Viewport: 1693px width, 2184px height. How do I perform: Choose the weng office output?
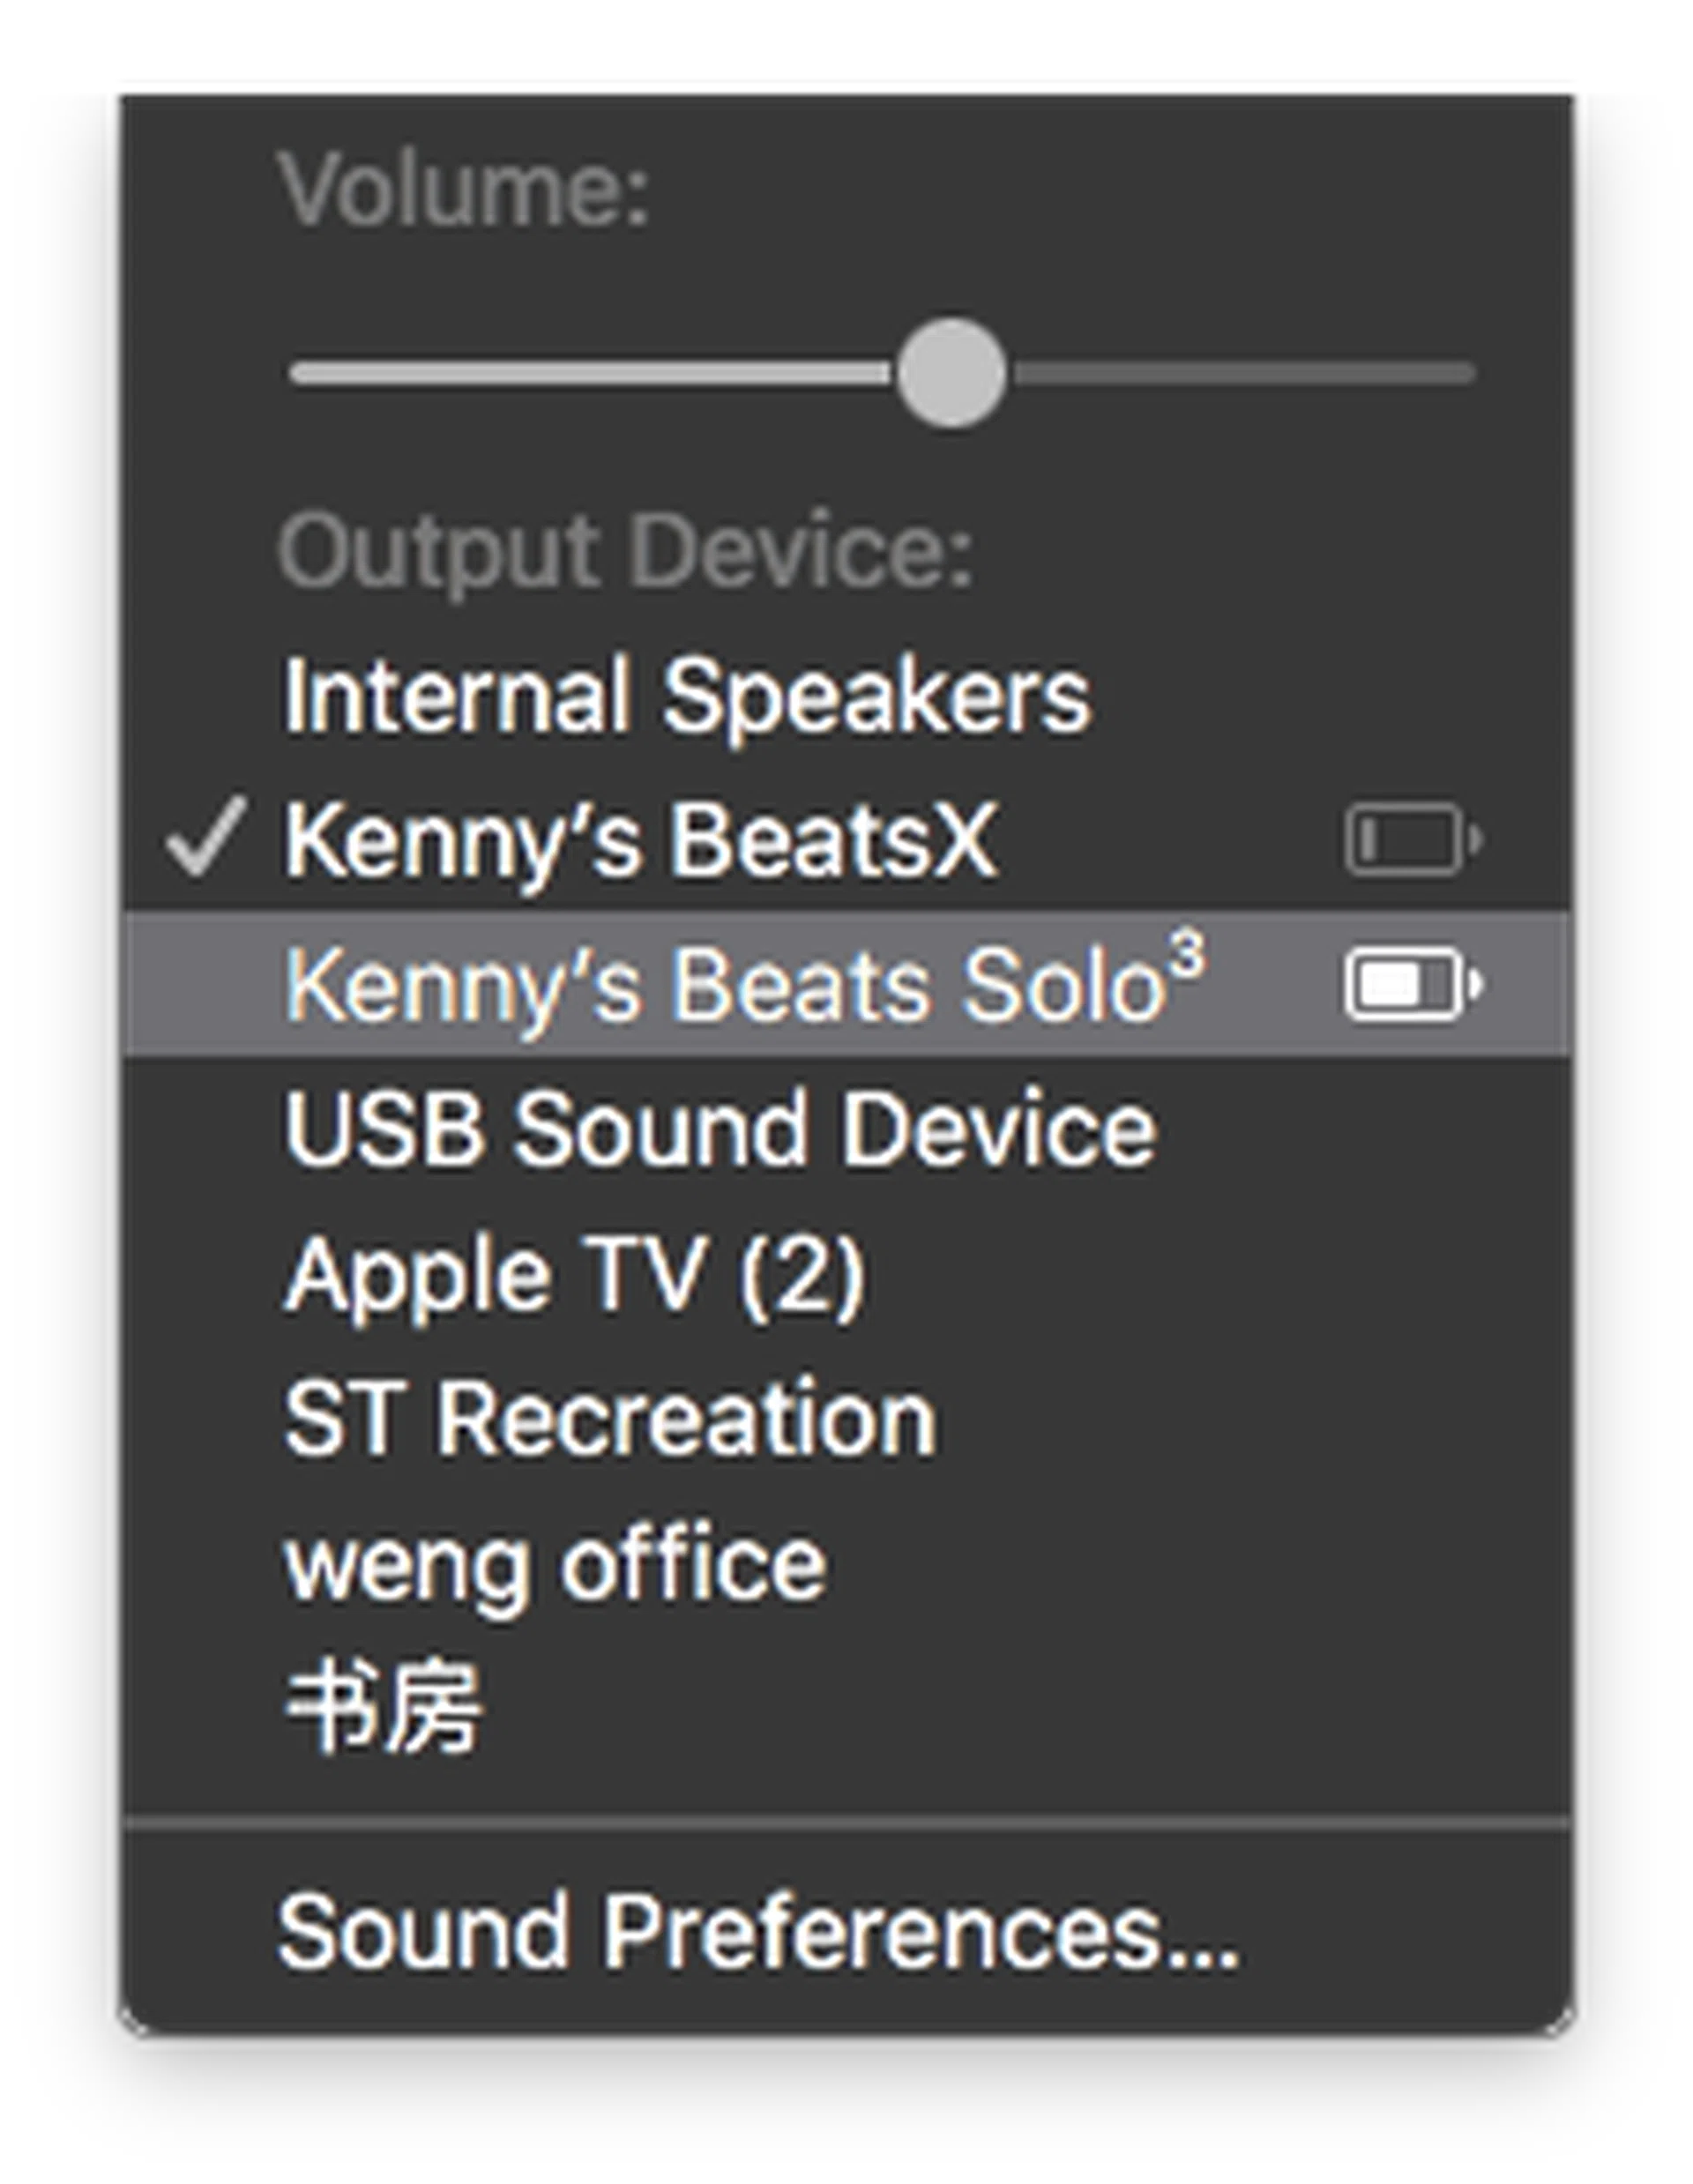pyautogui.click(x=556, y=1564)
